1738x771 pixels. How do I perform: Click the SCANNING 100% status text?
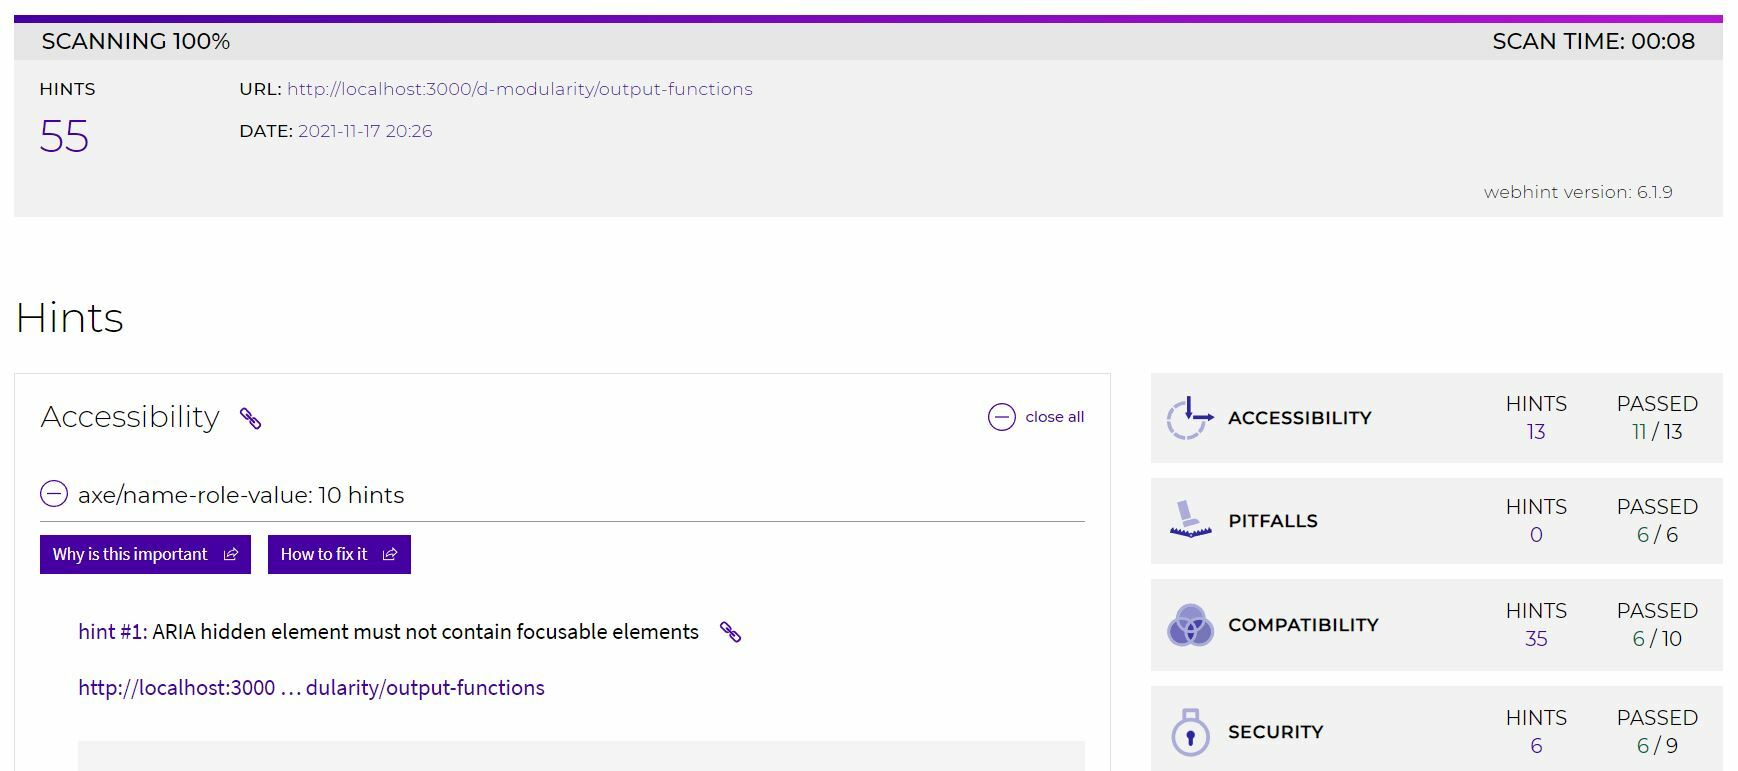click(136, 41)
